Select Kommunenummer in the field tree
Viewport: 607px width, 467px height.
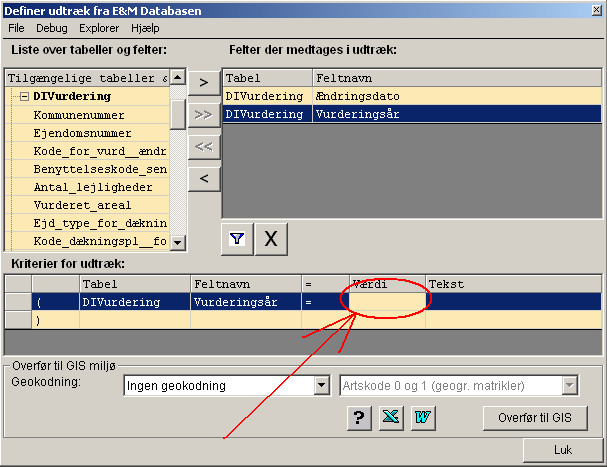79,116
